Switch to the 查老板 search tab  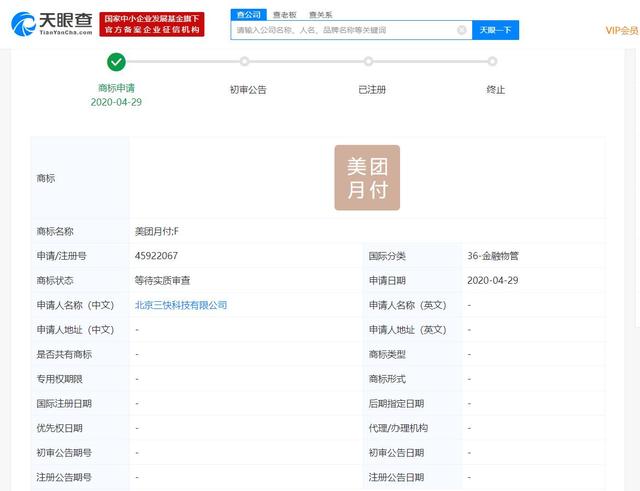tap(286, 14)
